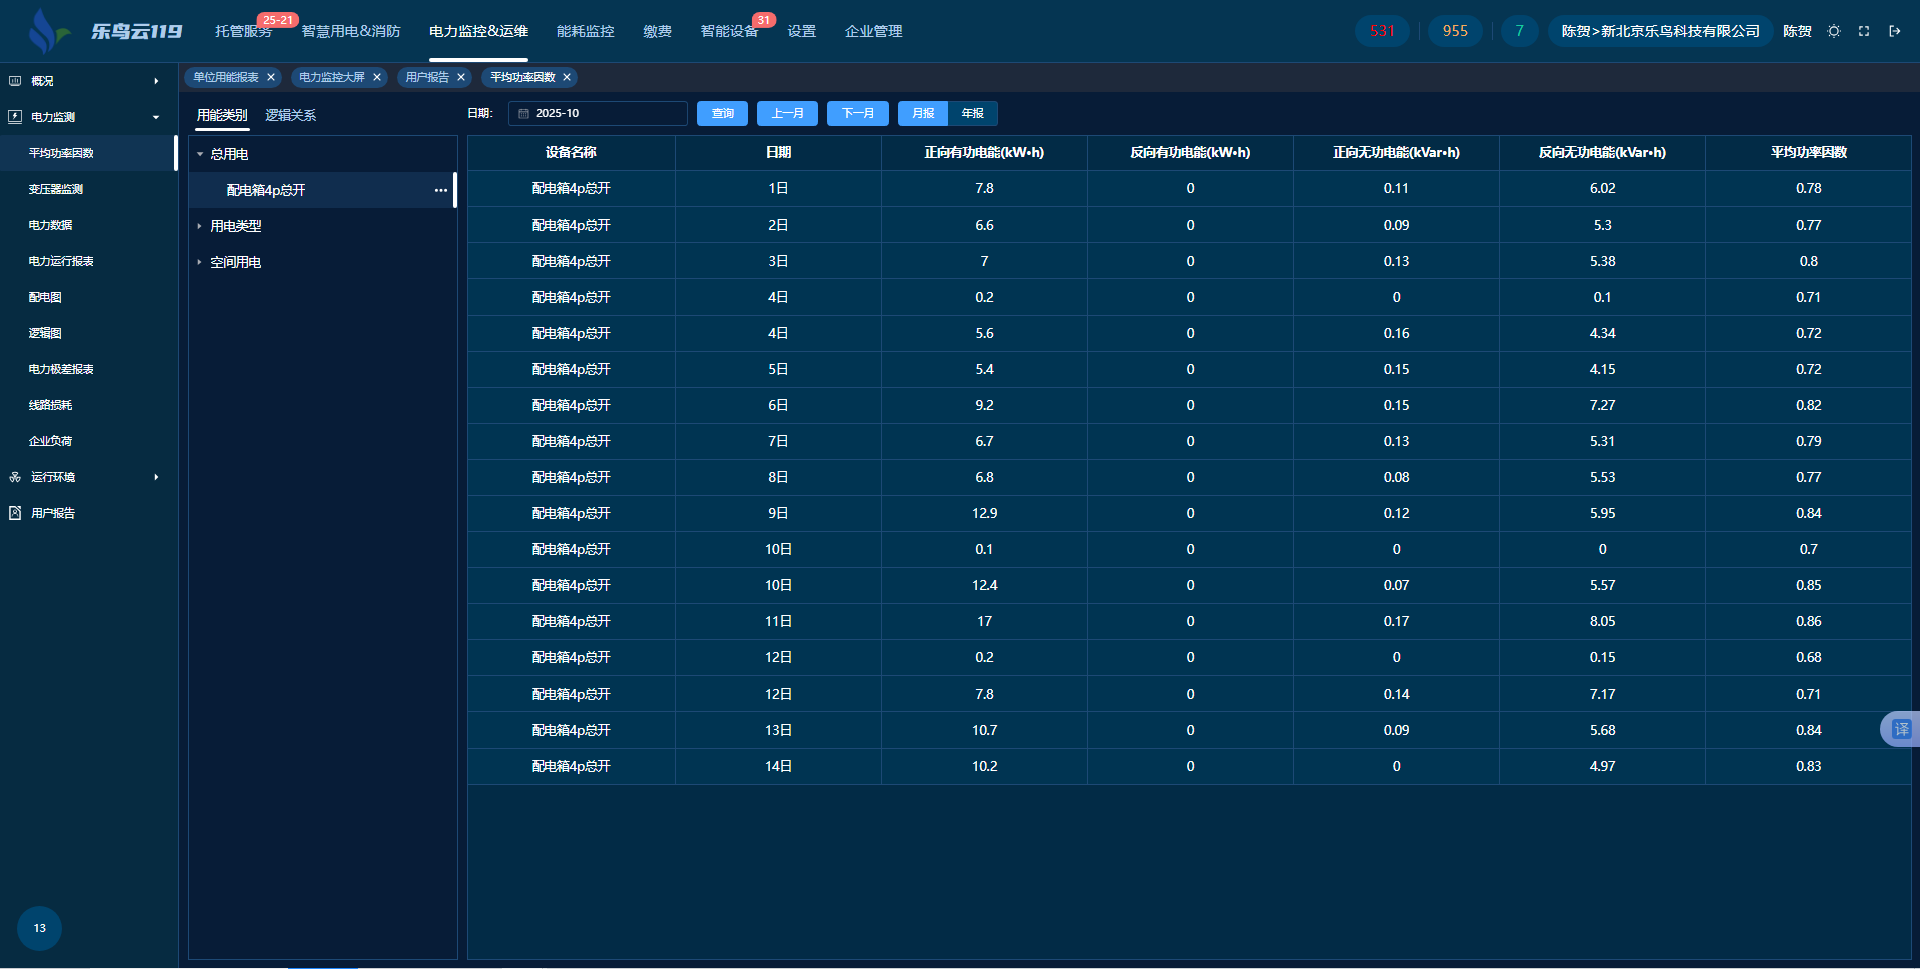Viewport: 1920px width, 969px height.
Task: Enter fullscreen using the expand icon
Action: click(1864, 31)
